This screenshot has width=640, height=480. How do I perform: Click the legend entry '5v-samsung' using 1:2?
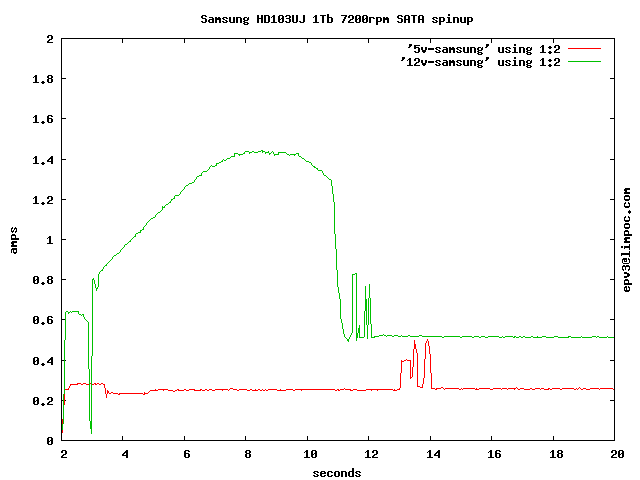tap(484, 49)
